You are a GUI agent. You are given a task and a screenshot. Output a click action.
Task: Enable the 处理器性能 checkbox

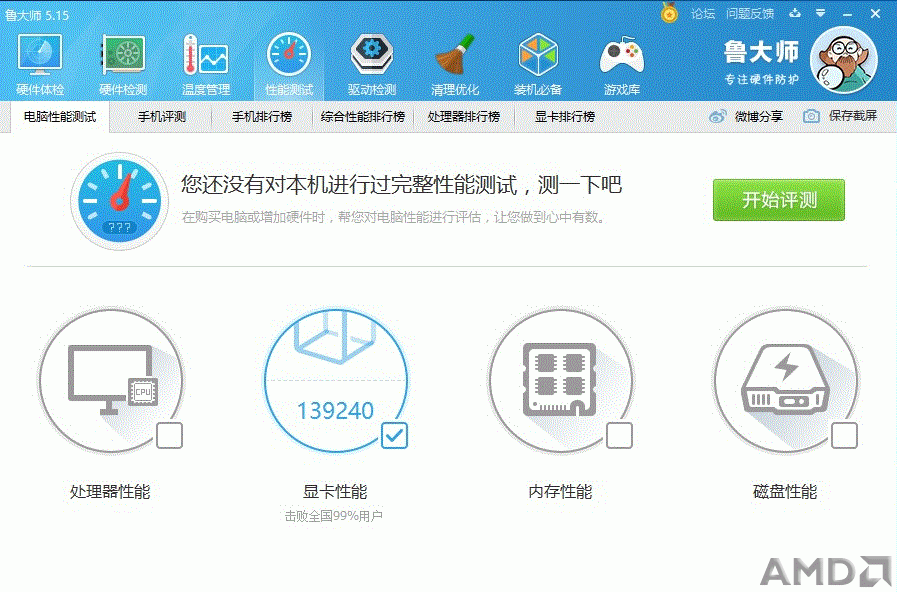click(x=169, y=435)
